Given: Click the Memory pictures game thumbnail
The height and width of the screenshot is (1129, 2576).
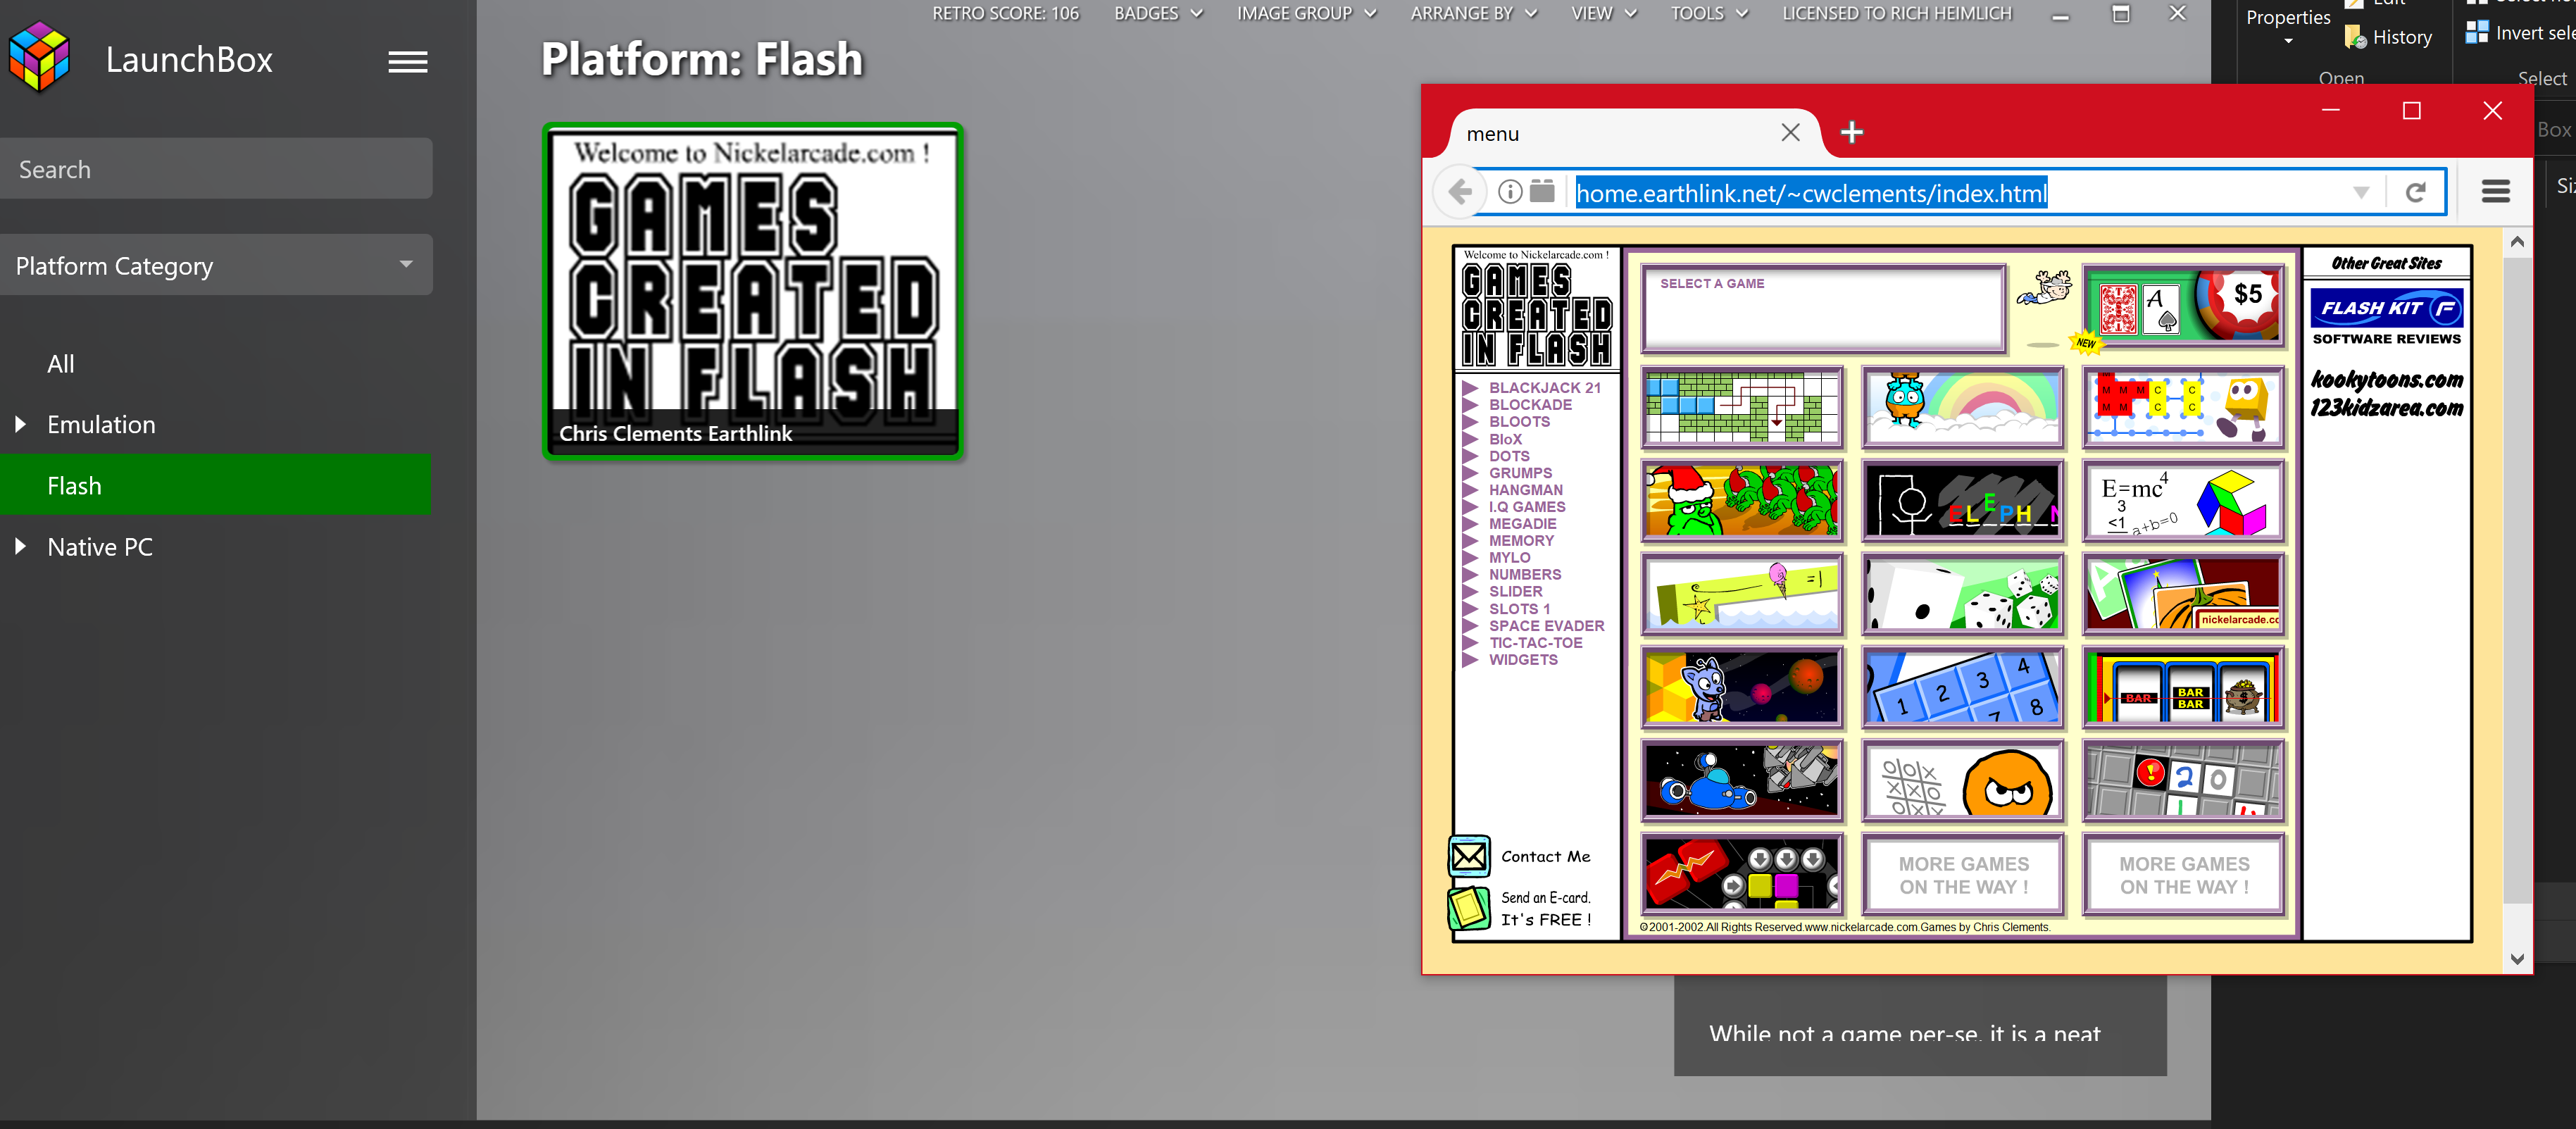Looking at the screenshot, I should [x=2183, y=594].
